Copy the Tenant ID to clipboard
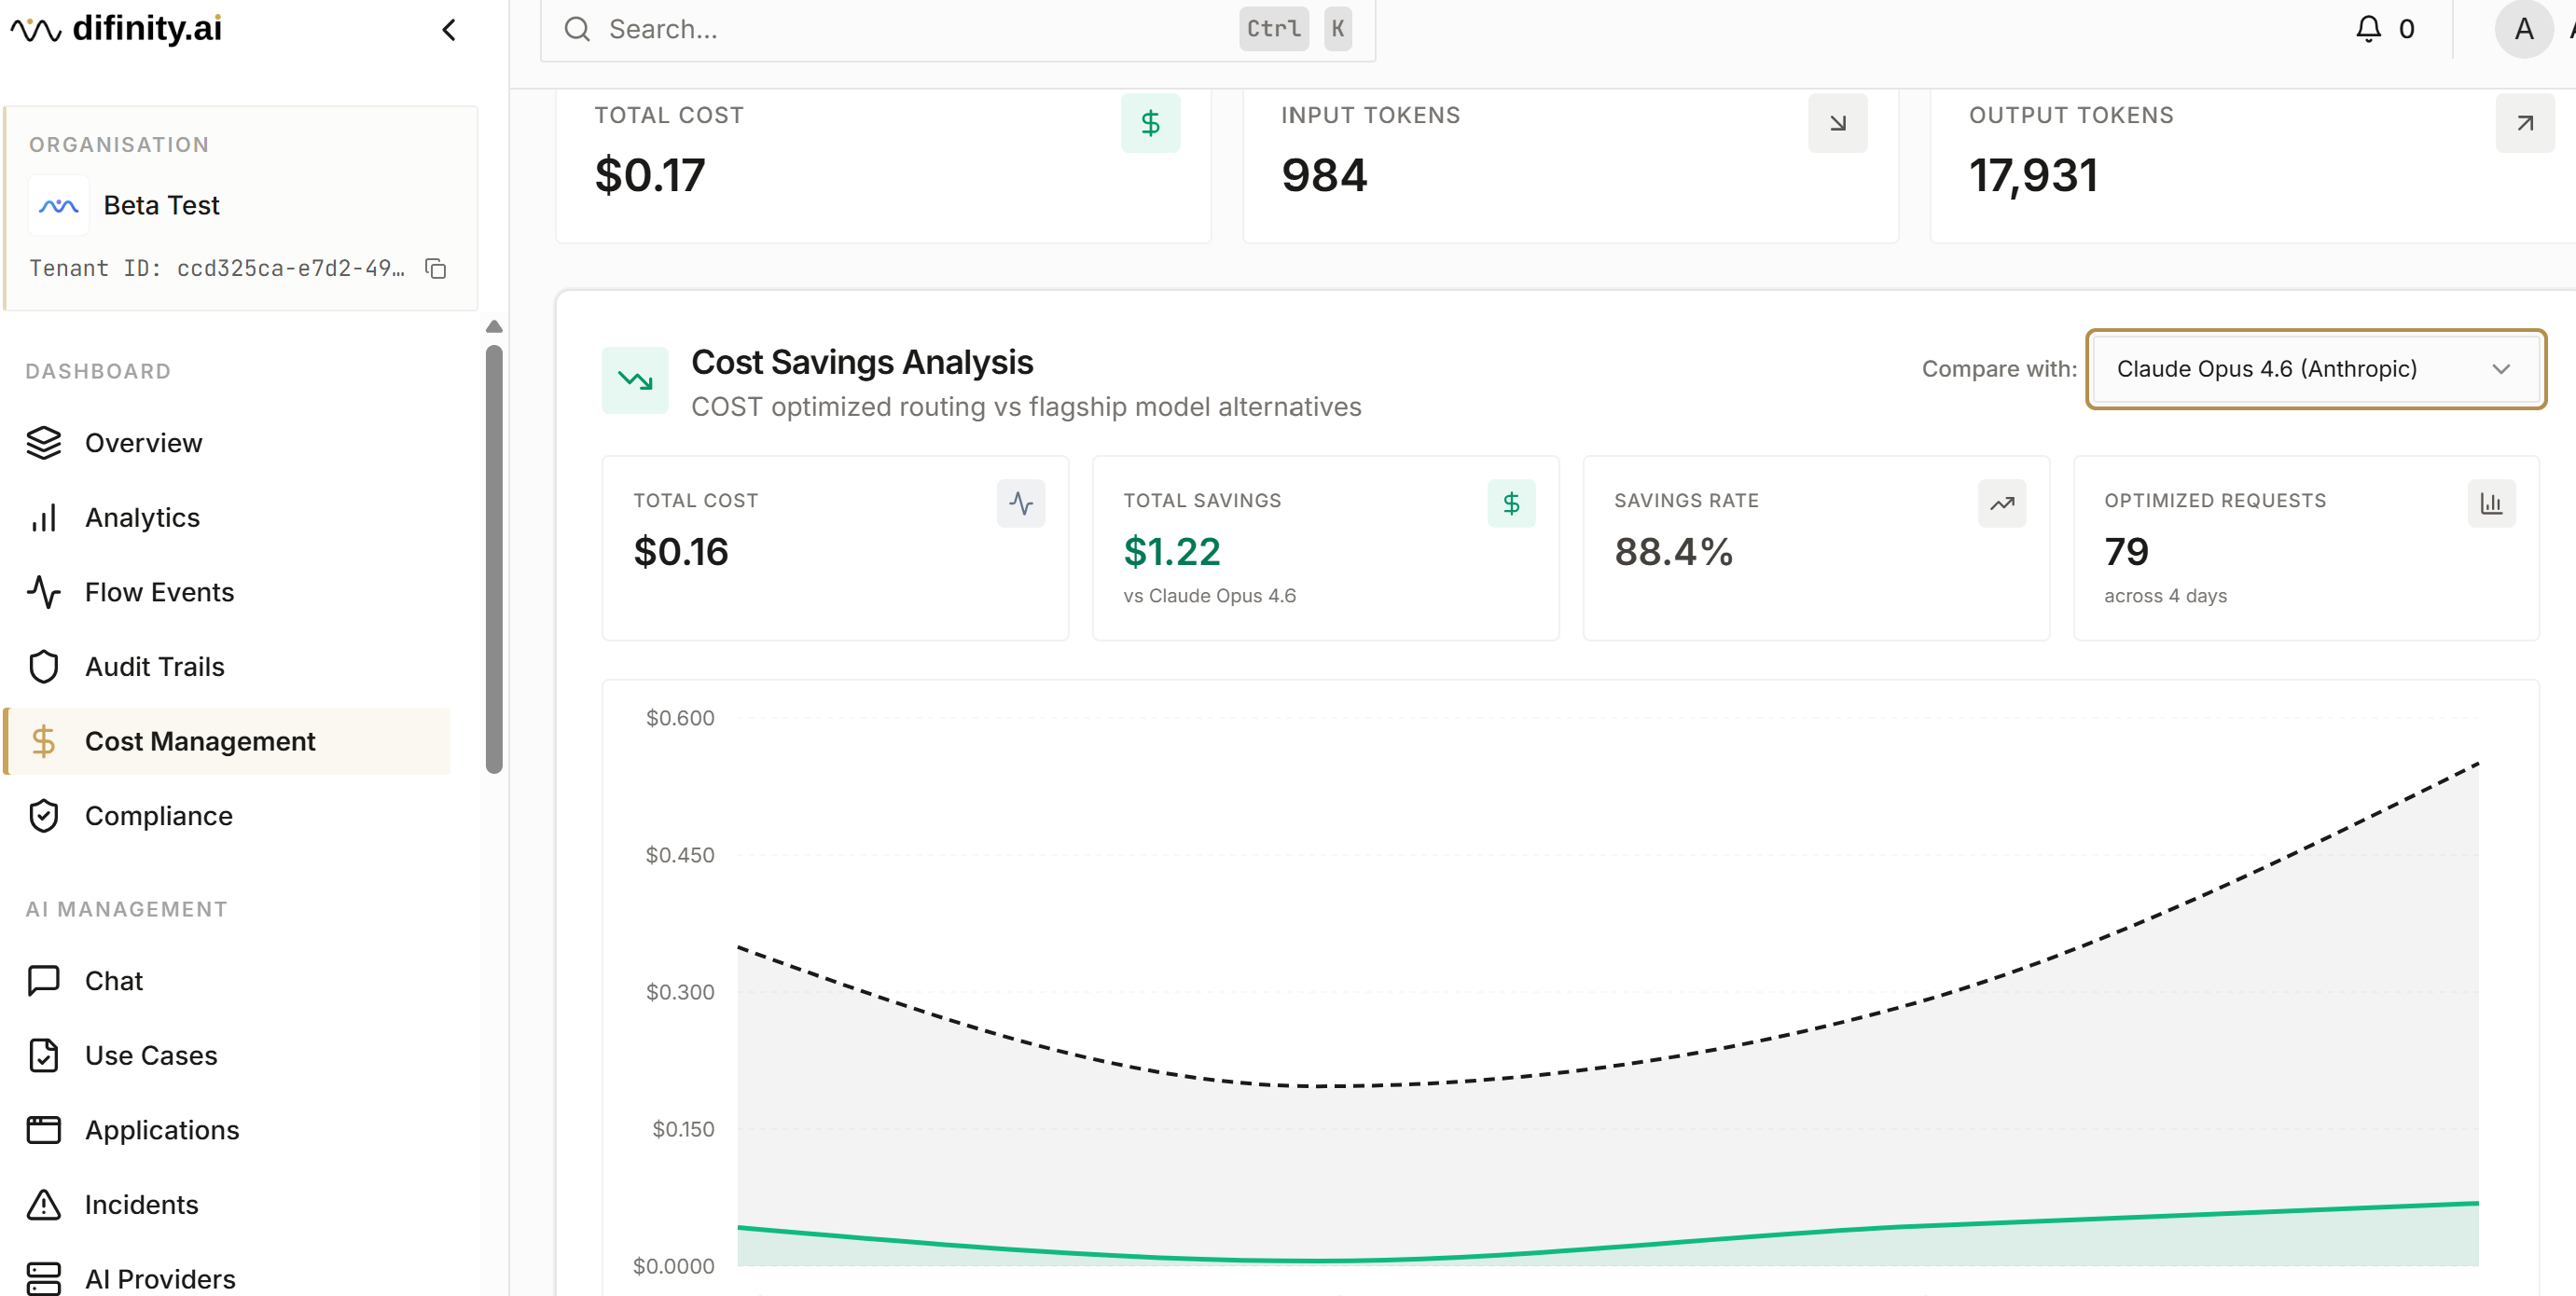Viewport: 2576px width, 1296px height. [x=436, y=268]
